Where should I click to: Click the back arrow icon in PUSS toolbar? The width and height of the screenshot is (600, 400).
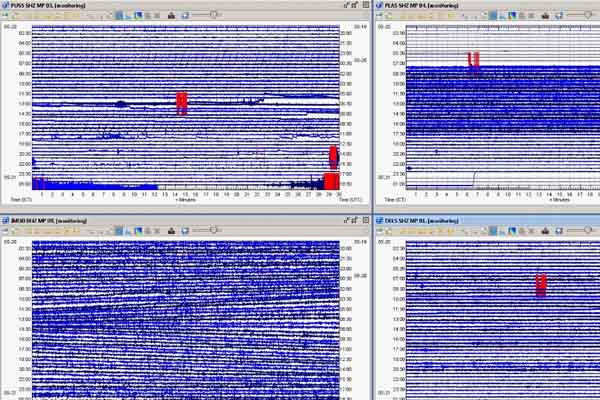coord(5,16)
